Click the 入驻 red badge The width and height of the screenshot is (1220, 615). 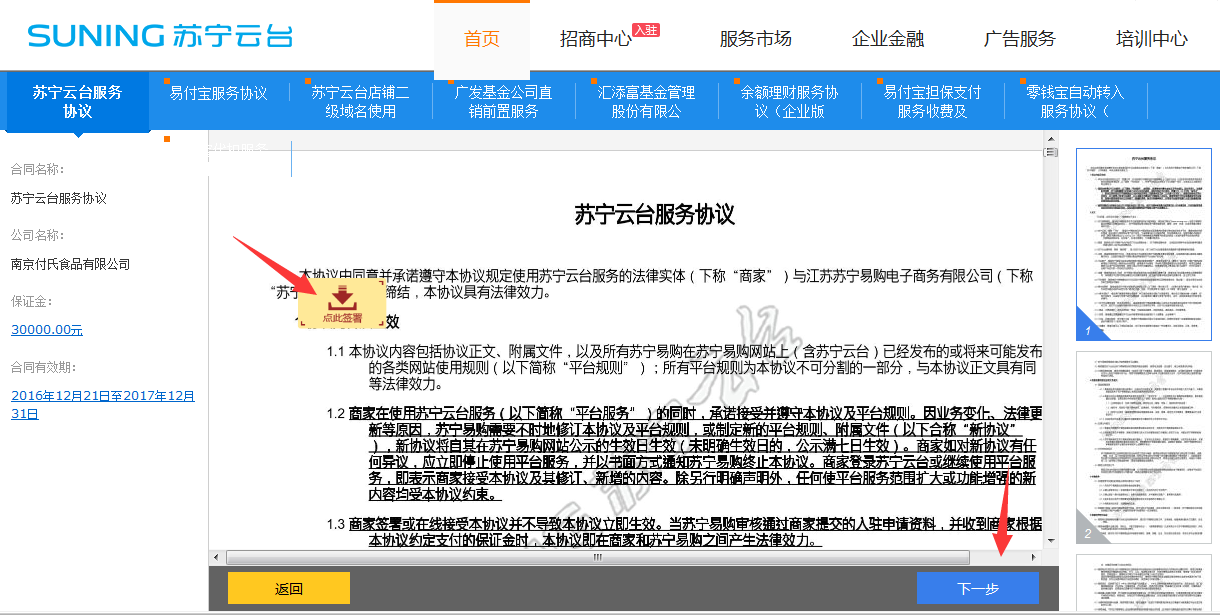pyautogui.click(x=646, y=30)
